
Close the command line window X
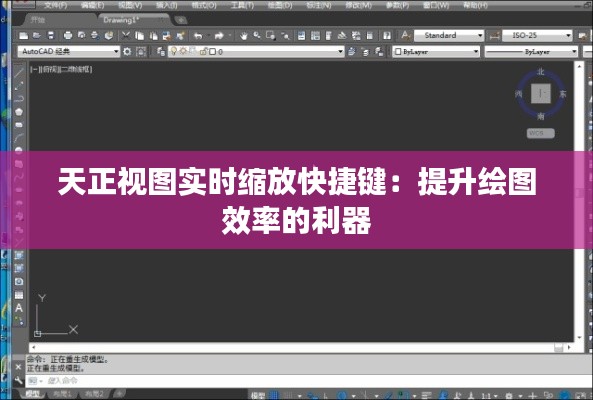point(18,367)
